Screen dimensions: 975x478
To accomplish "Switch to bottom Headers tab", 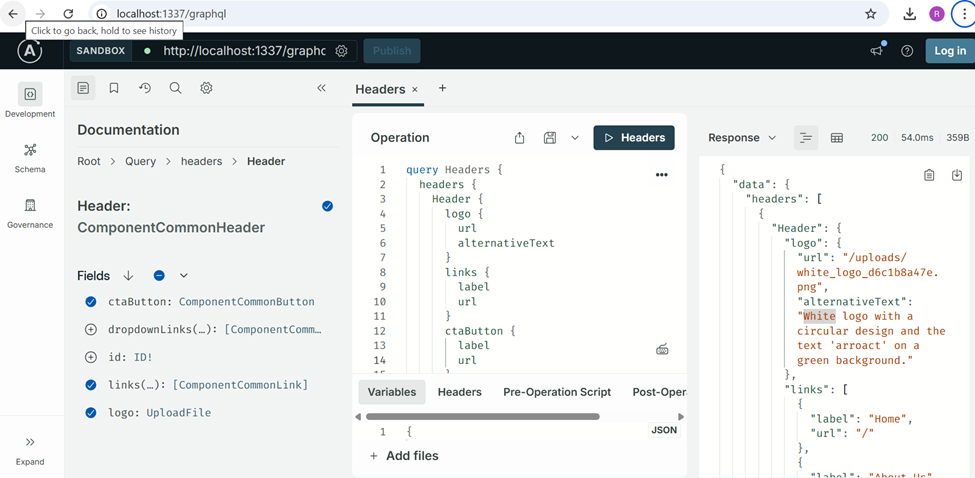I will 460,392.
